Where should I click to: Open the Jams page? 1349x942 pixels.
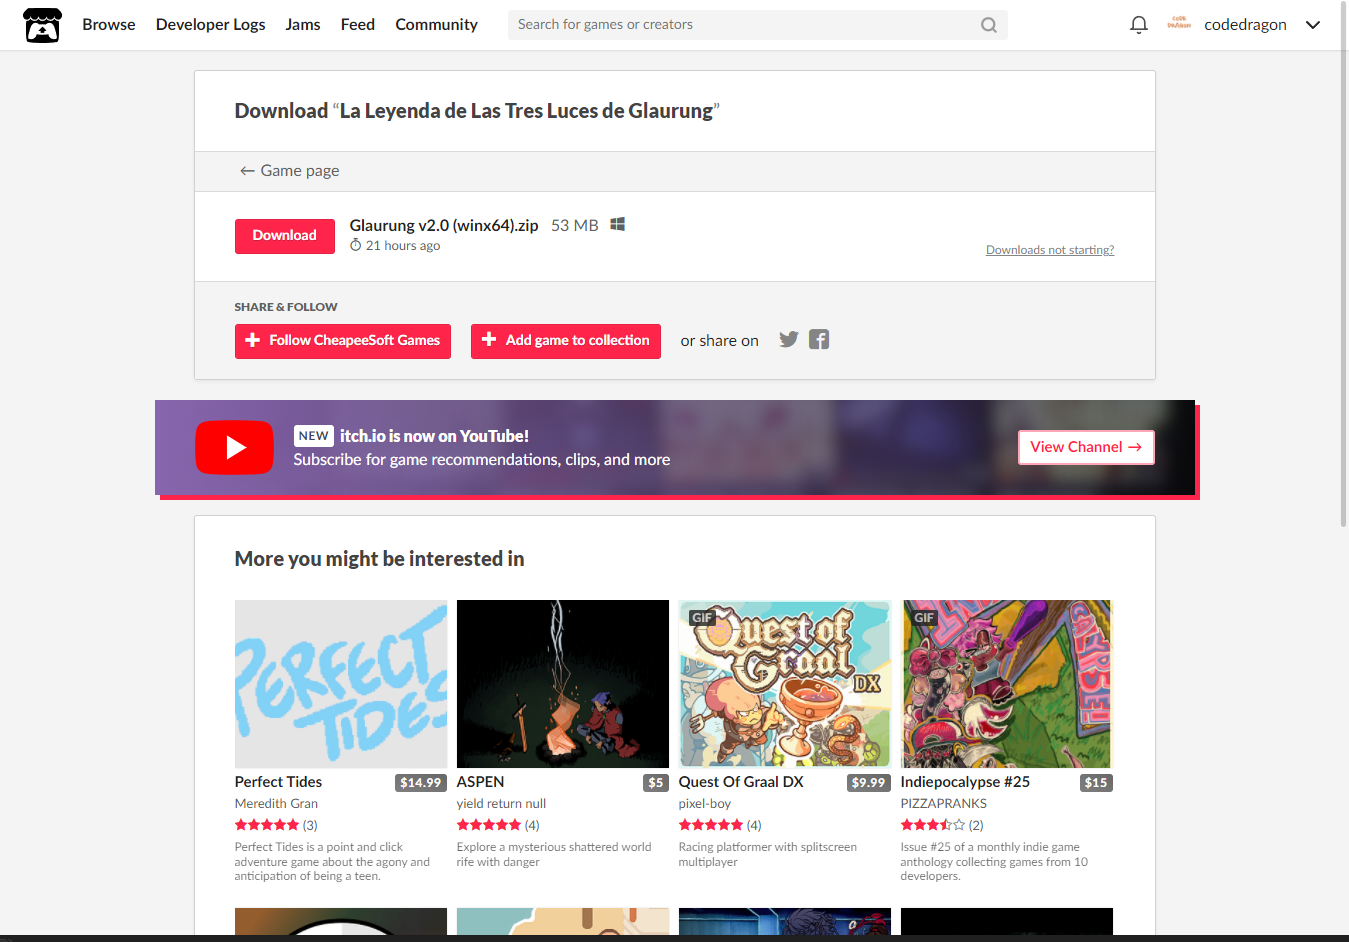click(x=303, y=25)
